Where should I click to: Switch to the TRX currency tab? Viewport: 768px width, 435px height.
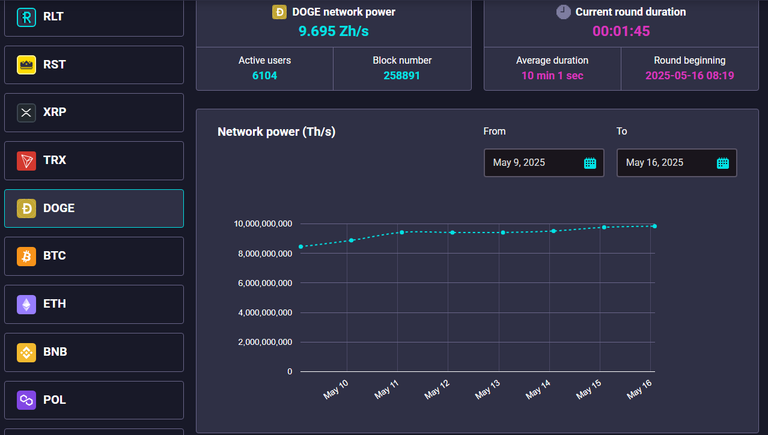point(94,161)
